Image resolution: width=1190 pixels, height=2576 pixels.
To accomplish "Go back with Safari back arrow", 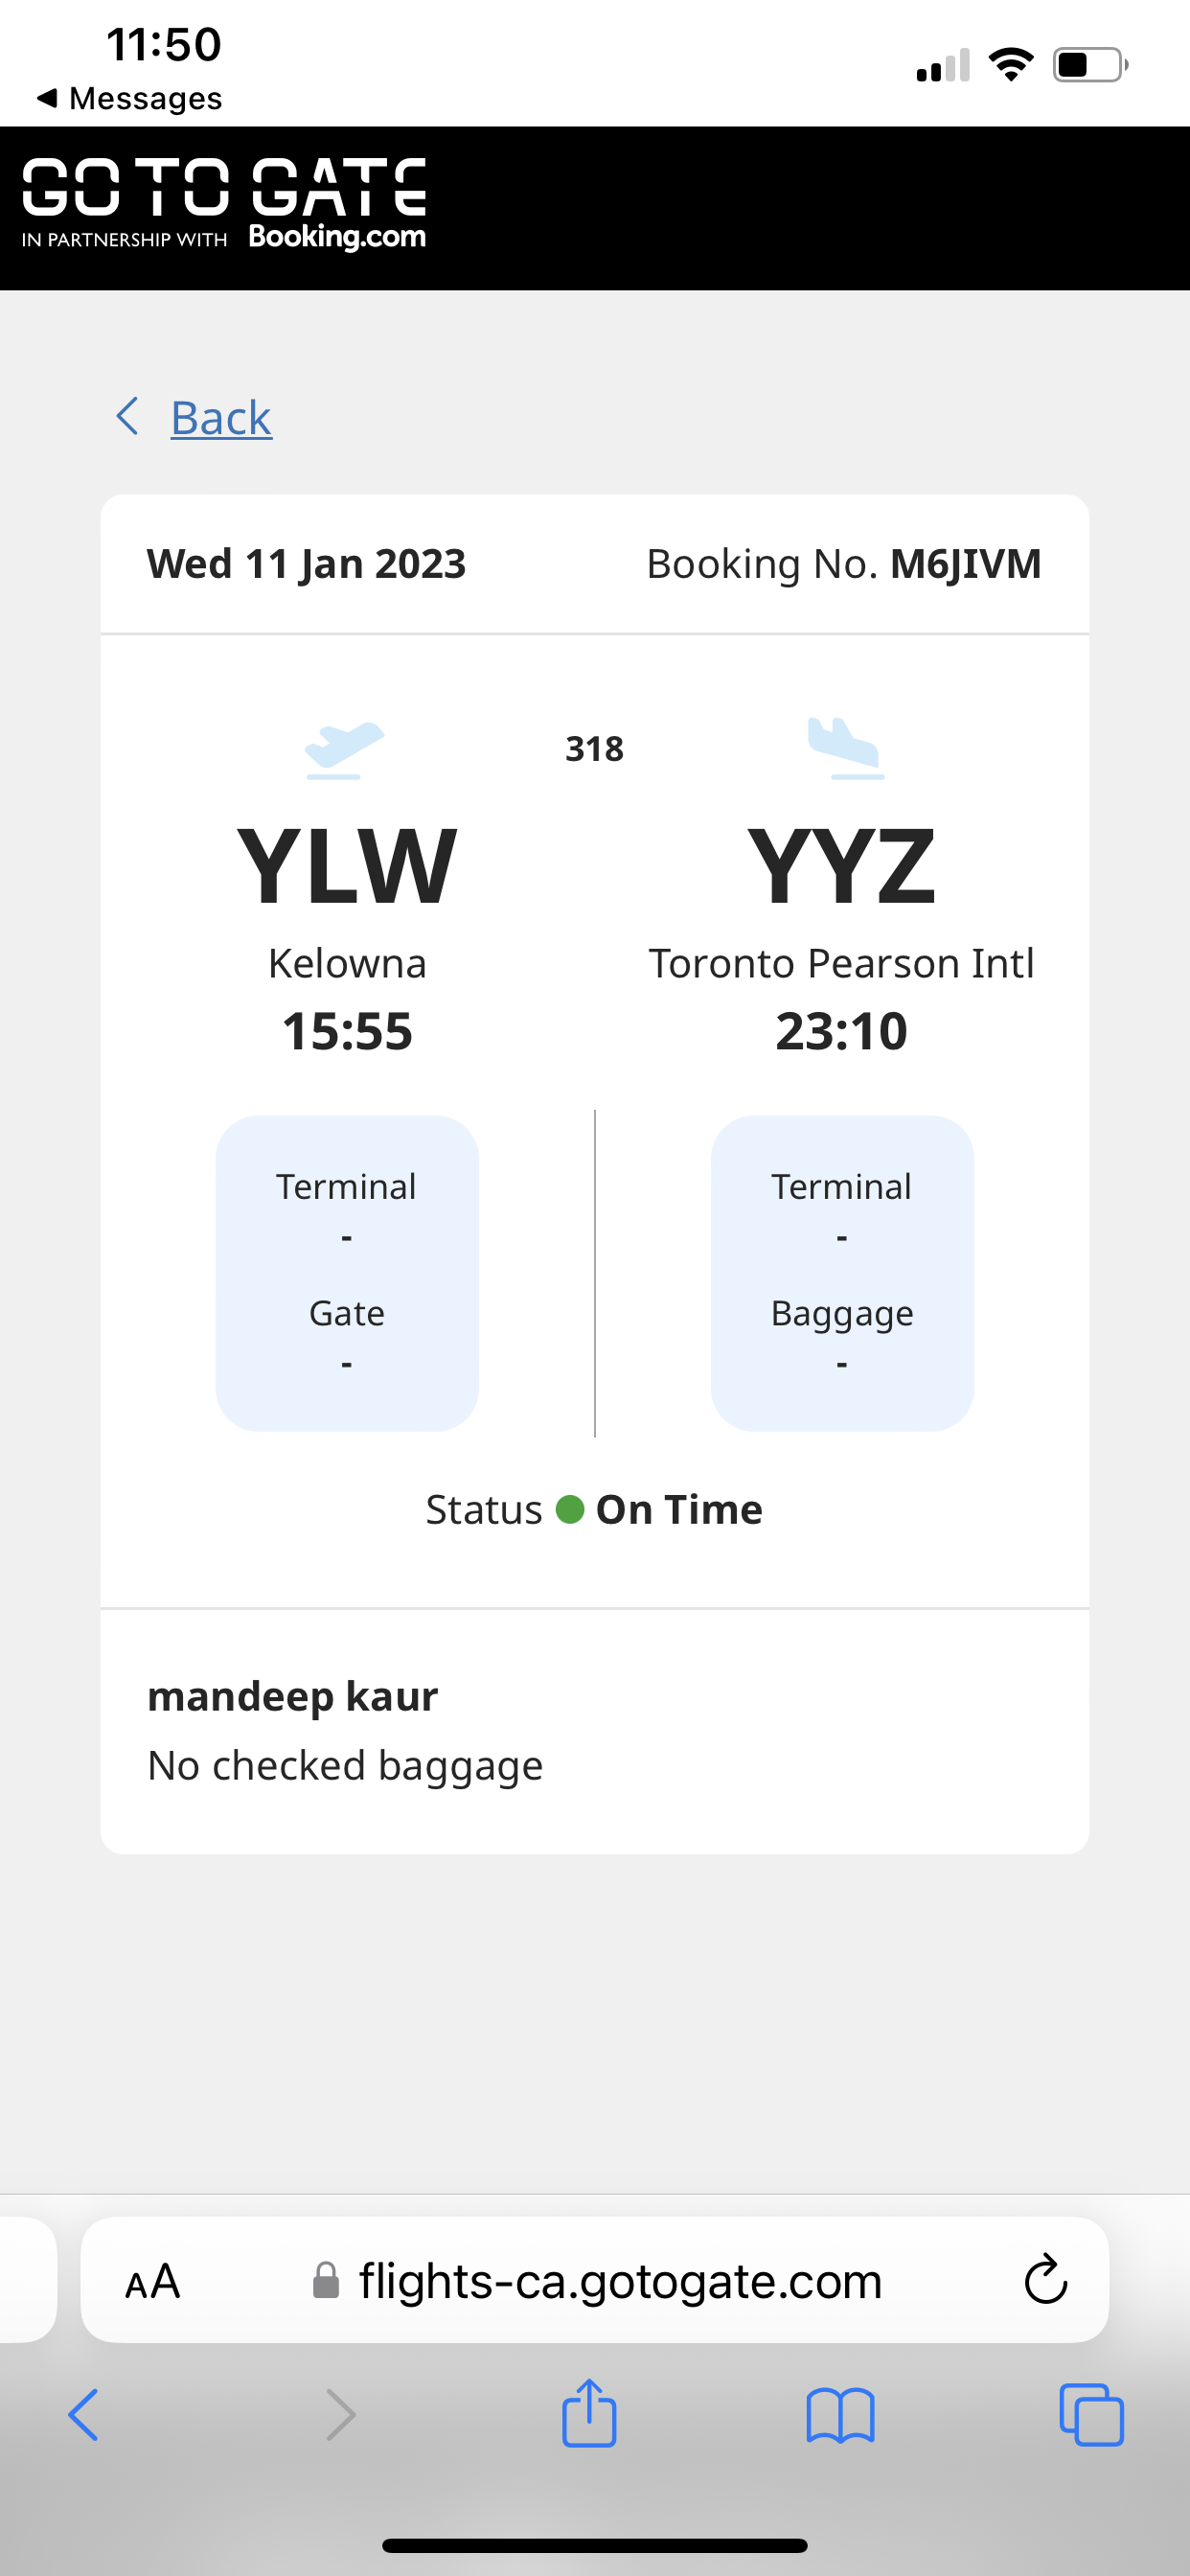I will point(84,2415).
